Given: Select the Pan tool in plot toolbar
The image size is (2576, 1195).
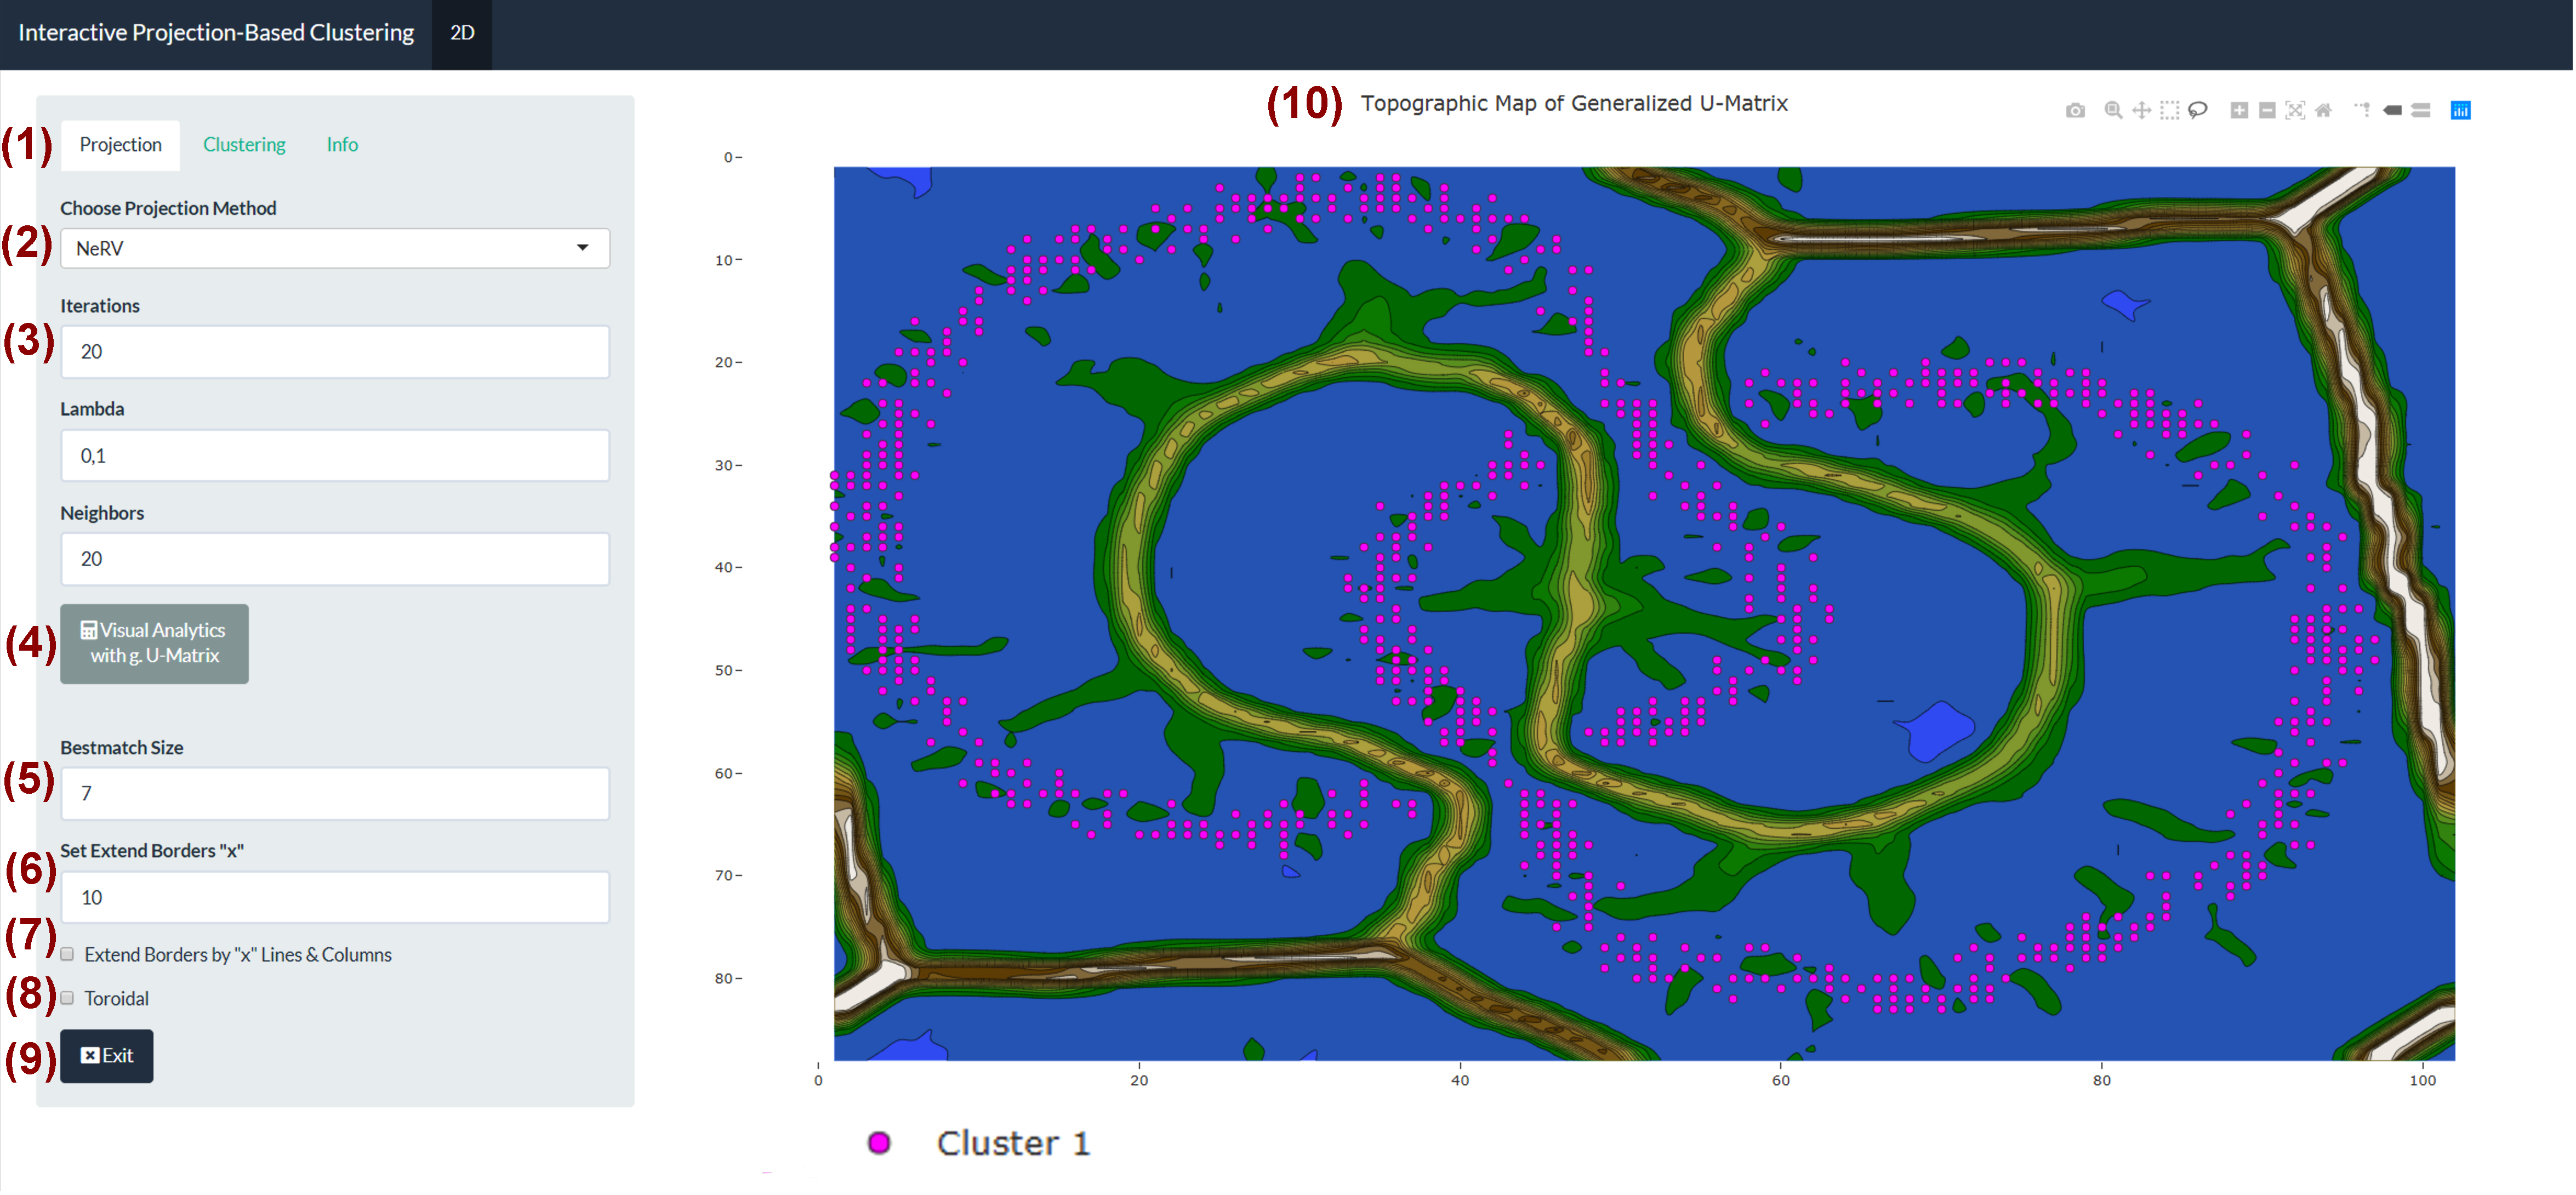Looking at the screenshot, I should pyautogui.click(x=2141, y=110).
